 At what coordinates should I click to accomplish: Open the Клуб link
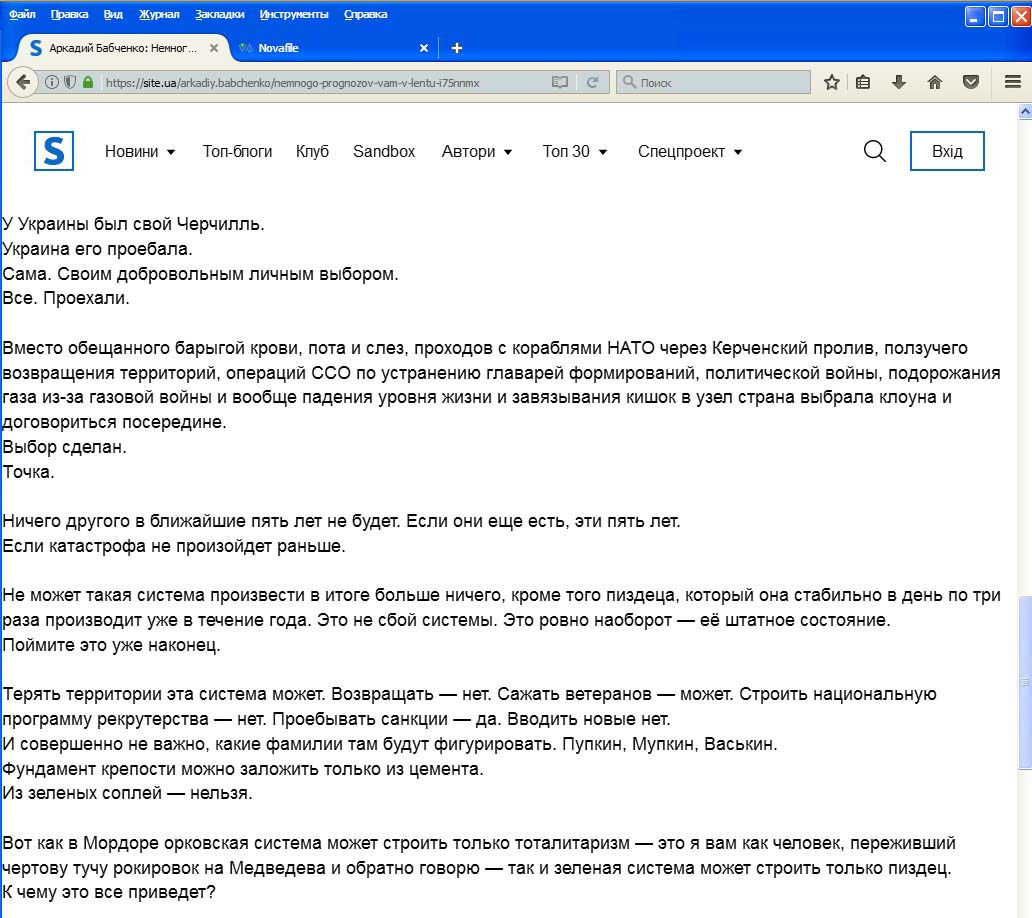pyautogui.click(x=312, y=151)
